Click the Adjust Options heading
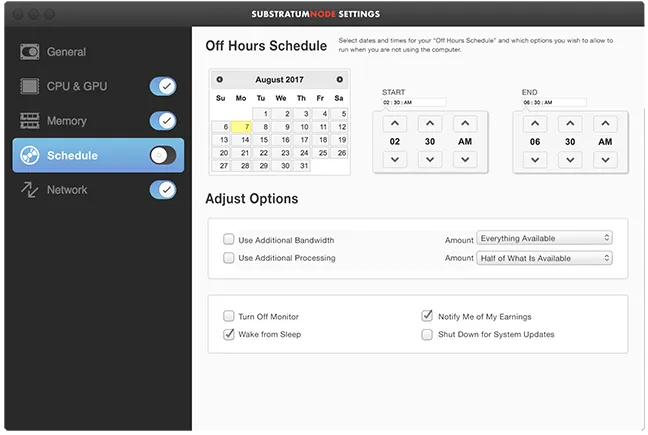Image resolution: width=648 pixels, height=435 pixels. (252, 199)
